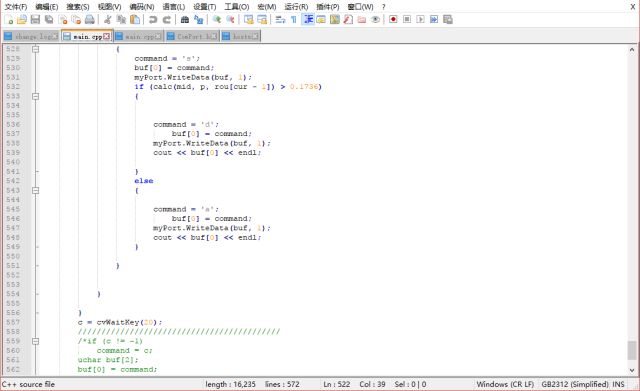Open the 视图(V) menu
The image size is (640, 391).
pos(109,7)
